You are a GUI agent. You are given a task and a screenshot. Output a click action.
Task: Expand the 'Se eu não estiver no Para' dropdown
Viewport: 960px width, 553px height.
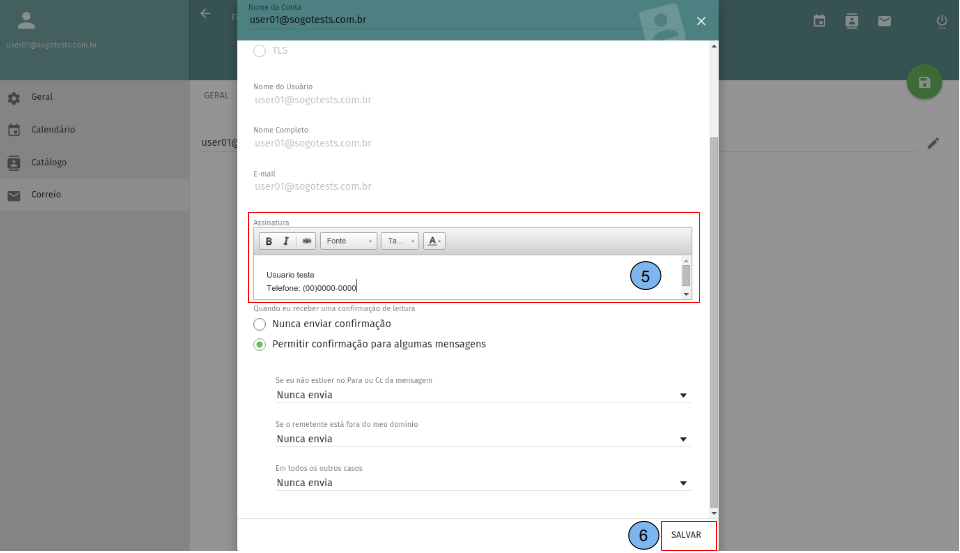click(482, 395)
